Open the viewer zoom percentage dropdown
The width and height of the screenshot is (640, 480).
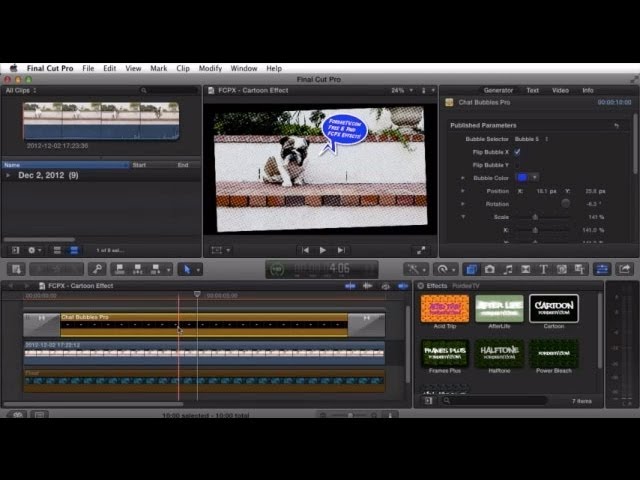[x=402, y=90]
